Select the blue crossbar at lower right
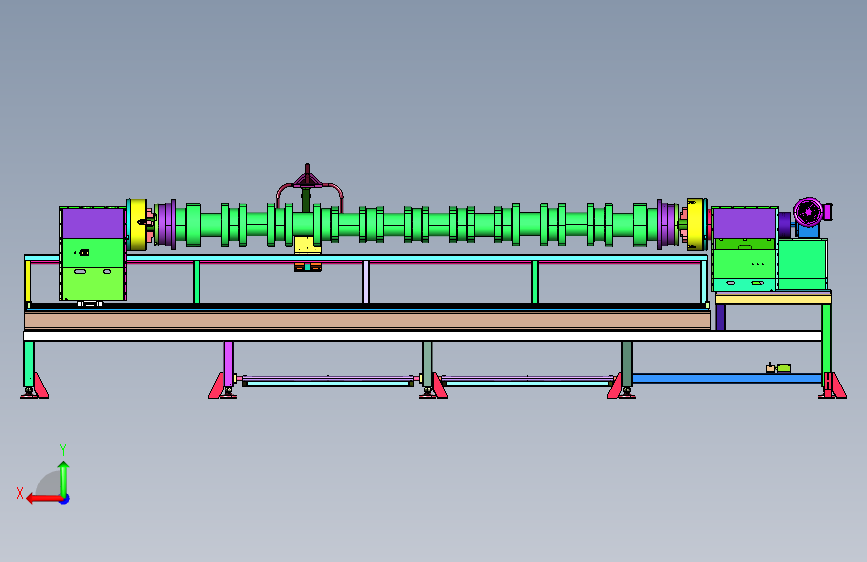This screenshot has height=562, width=867. point(727,378)
